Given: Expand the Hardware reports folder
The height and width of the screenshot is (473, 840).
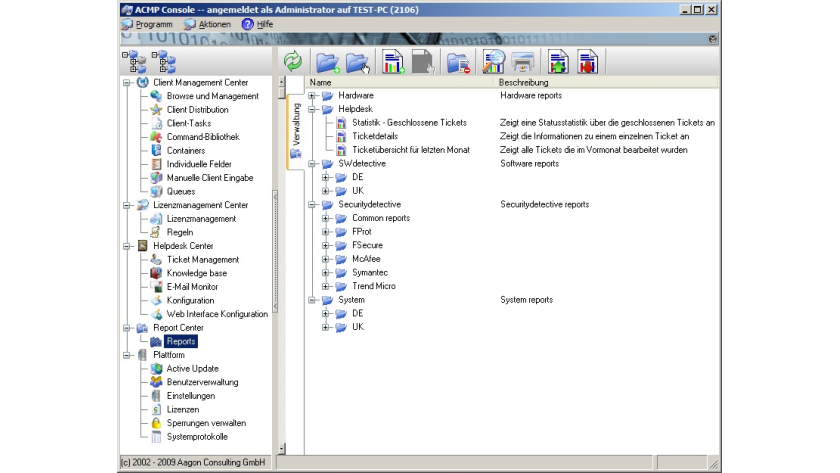Looking at the screenshot, I should [312, 96].
